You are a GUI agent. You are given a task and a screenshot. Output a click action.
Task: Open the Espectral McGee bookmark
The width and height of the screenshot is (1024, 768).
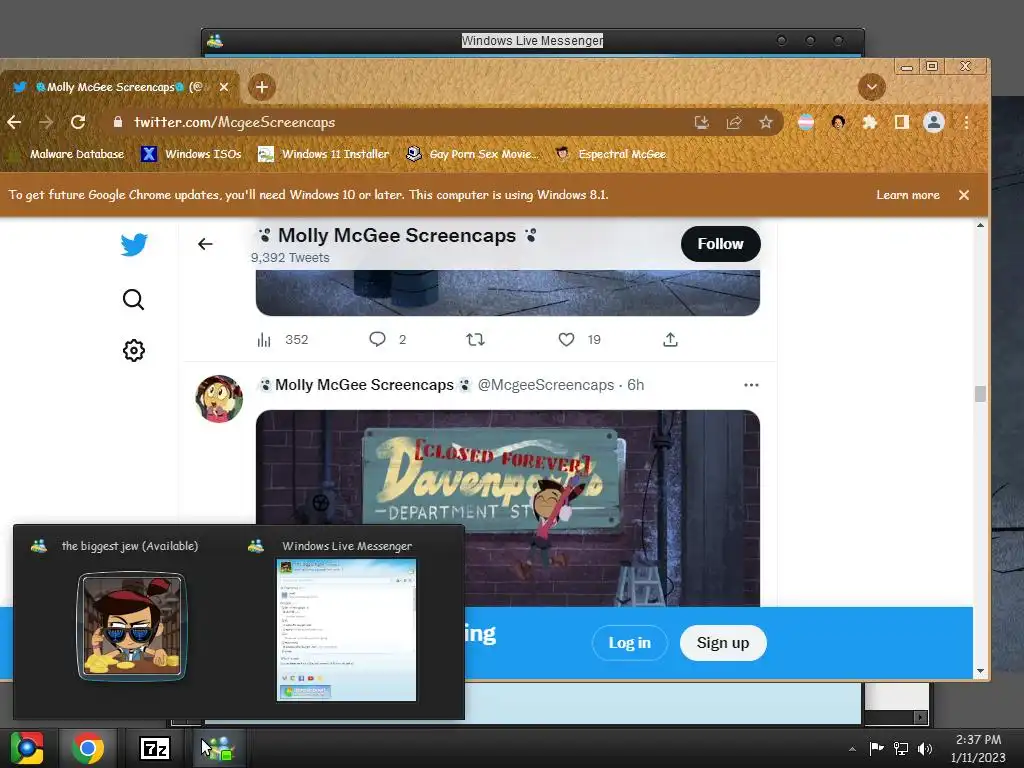(x=611, y=154)
